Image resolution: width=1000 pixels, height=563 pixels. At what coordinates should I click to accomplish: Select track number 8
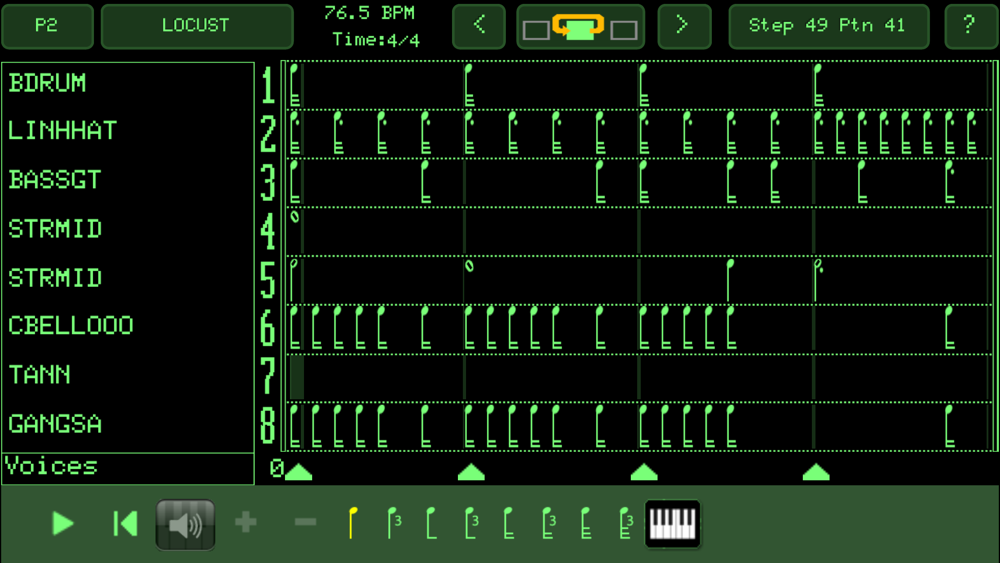coord(268,427)
